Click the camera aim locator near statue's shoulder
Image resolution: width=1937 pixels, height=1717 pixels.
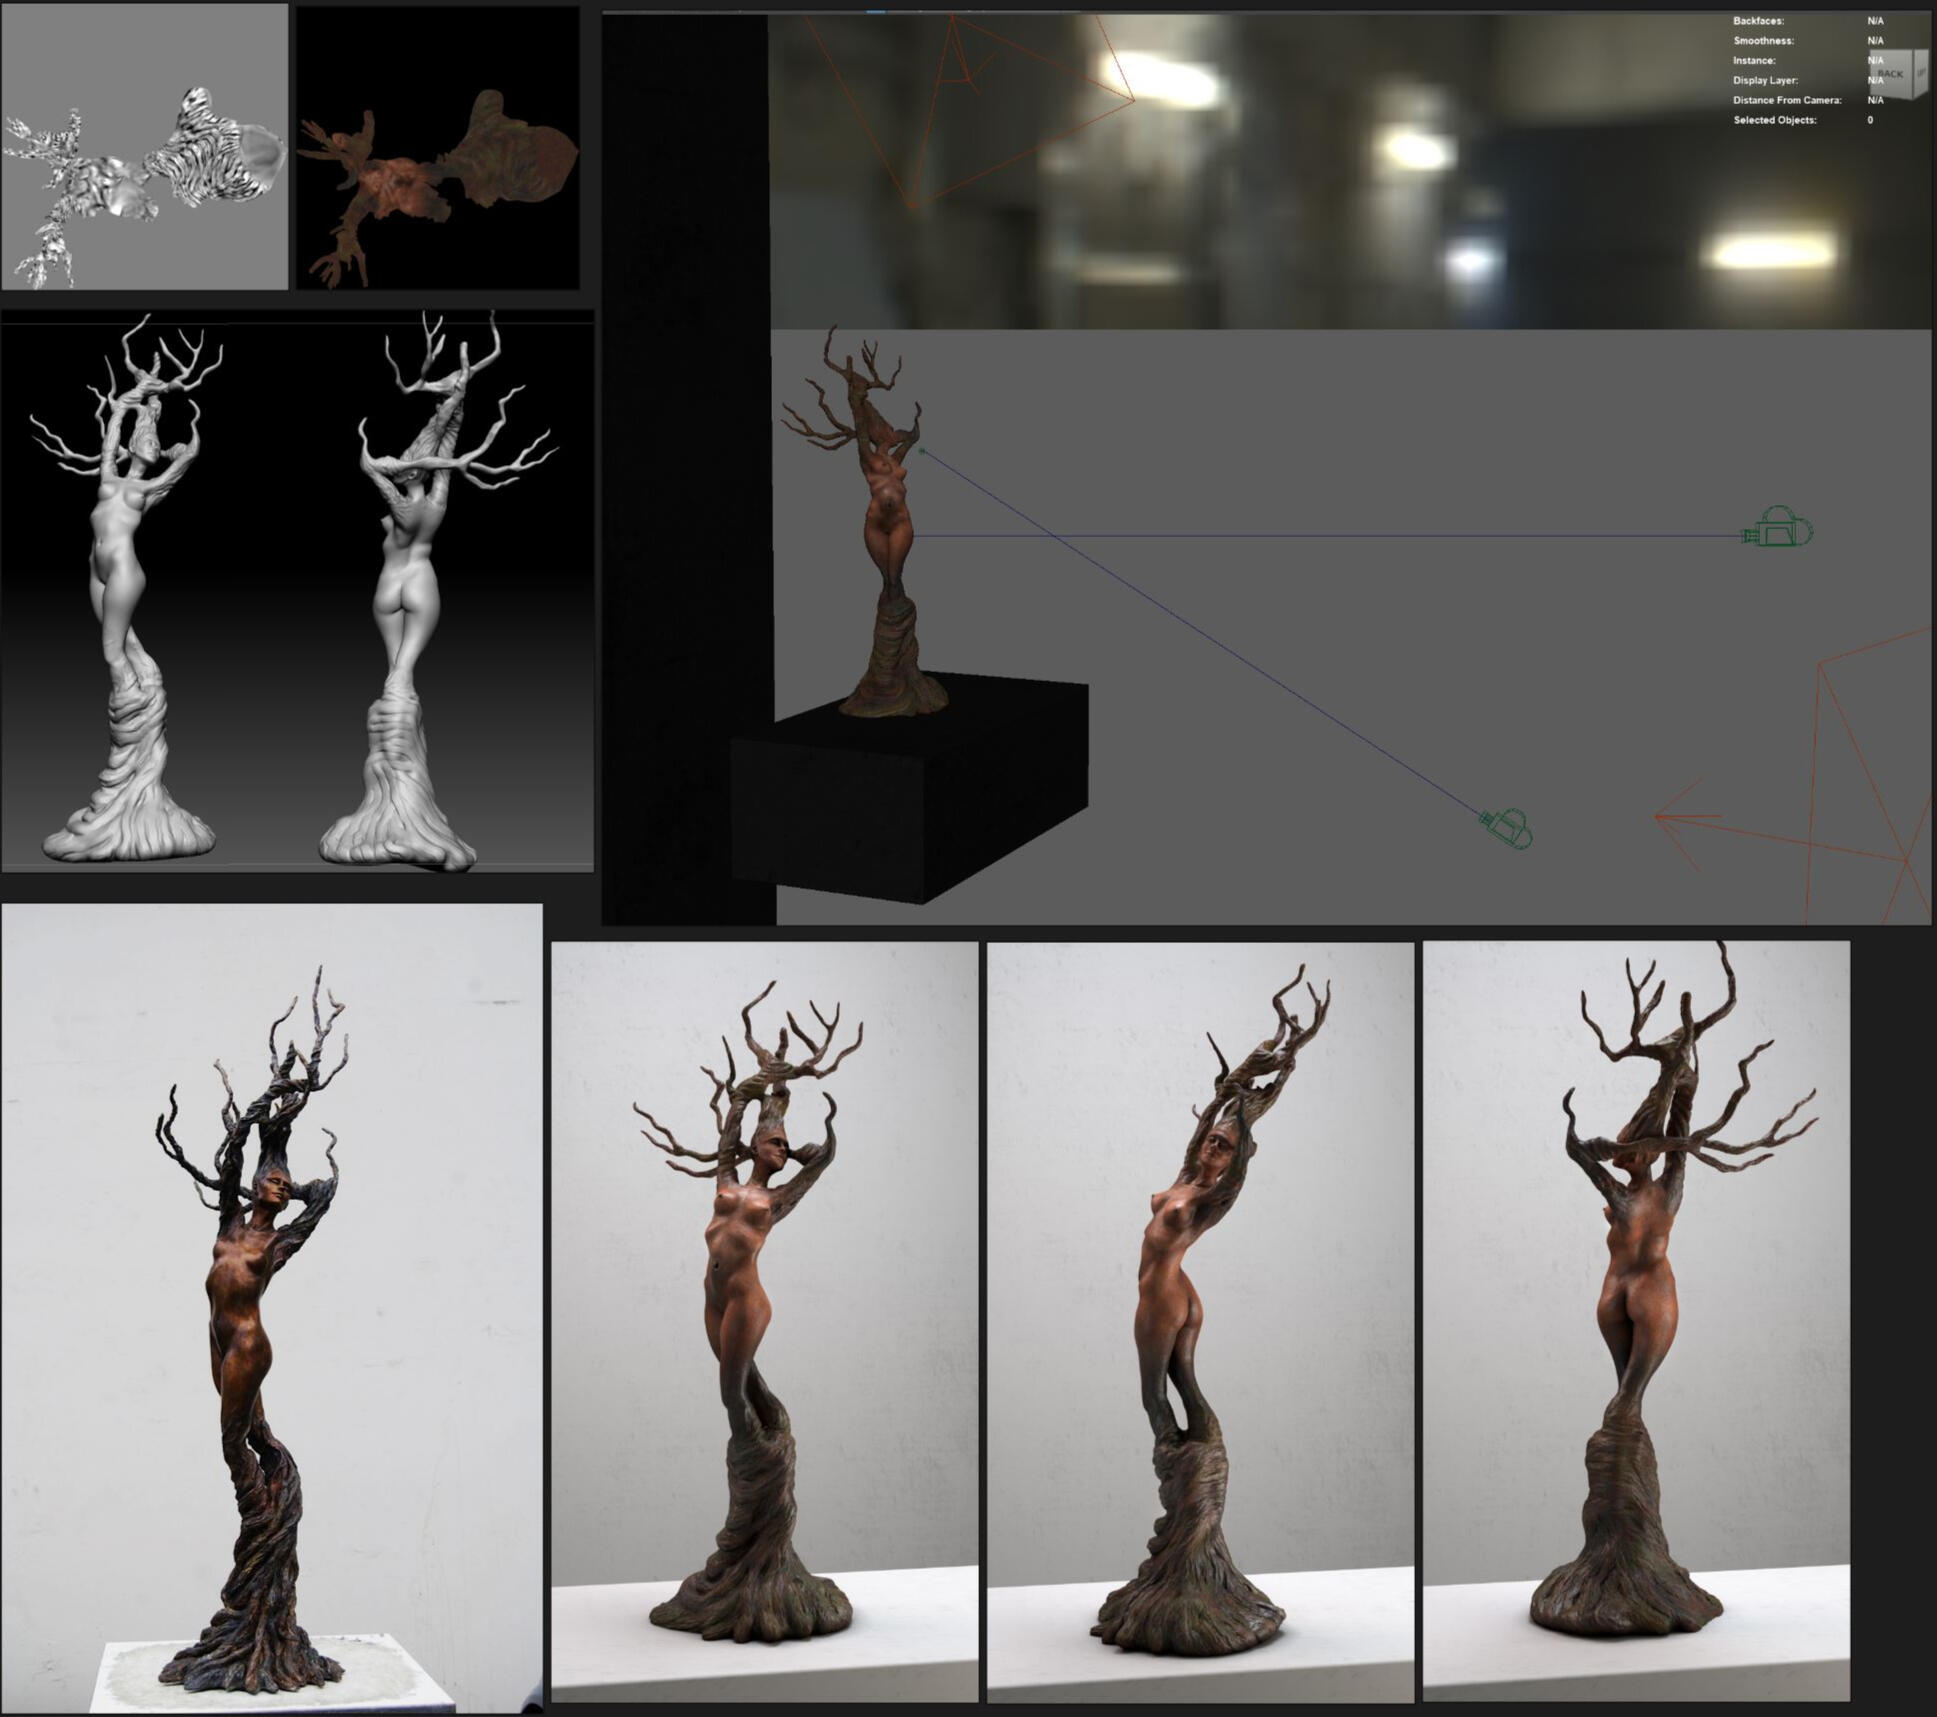(x=922, y=452)
